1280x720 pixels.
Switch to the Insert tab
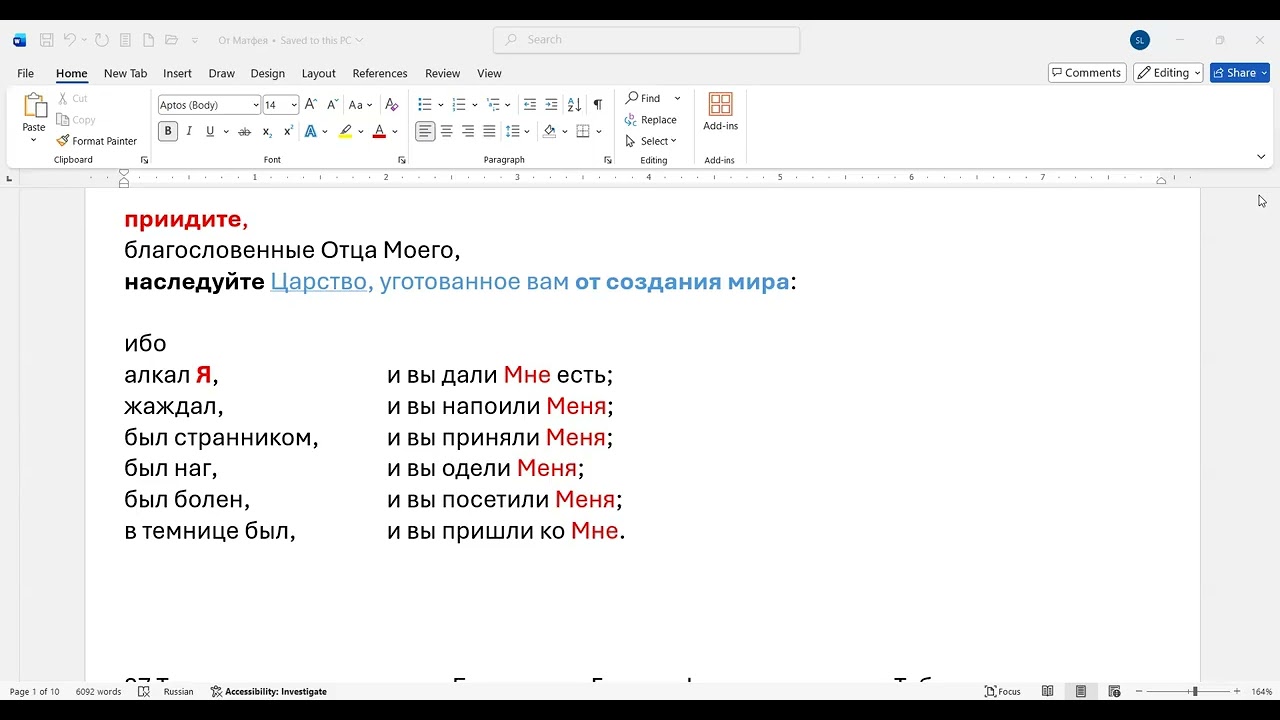coord(177,73)
